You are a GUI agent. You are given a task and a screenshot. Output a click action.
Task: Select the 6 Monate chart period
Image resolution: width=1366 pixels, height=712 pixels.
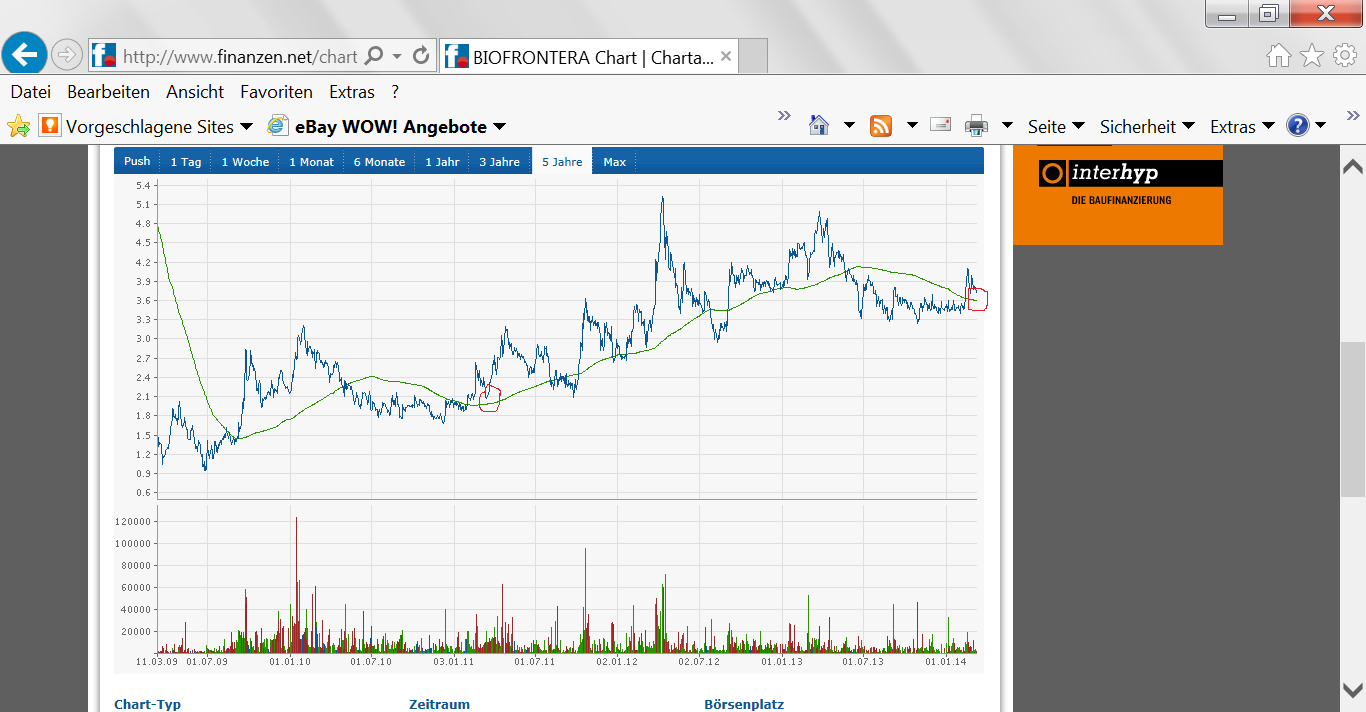[x=379, y=161]
